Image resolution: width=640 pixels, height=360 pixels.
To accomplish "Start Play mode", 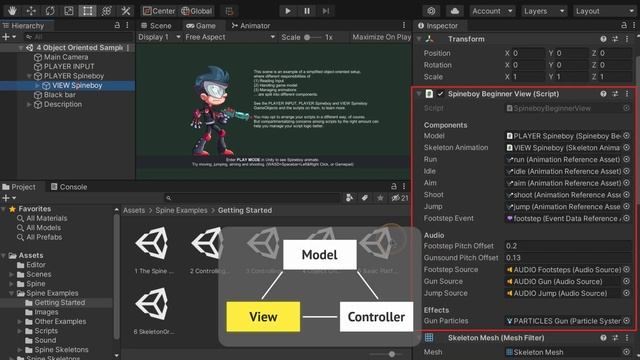I will pos(288,11).
